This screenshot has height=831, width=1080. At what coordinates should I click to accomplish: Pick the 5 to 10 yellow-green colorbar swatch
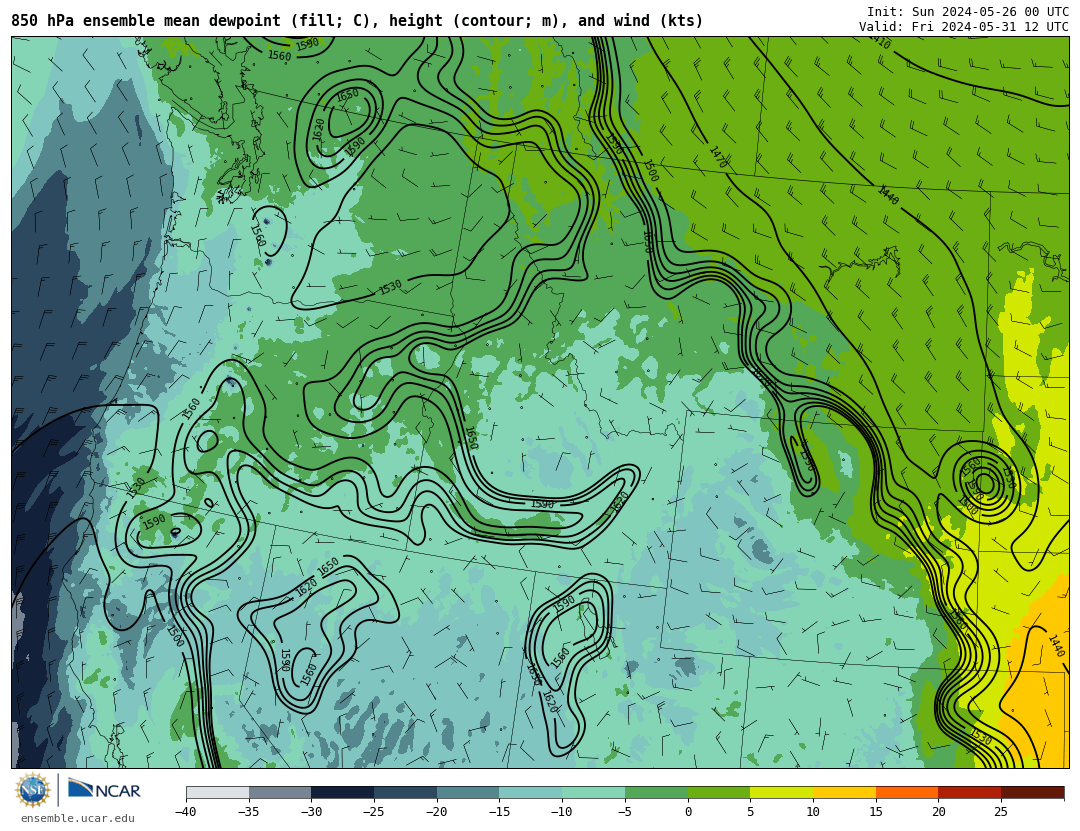click(782, 792)
